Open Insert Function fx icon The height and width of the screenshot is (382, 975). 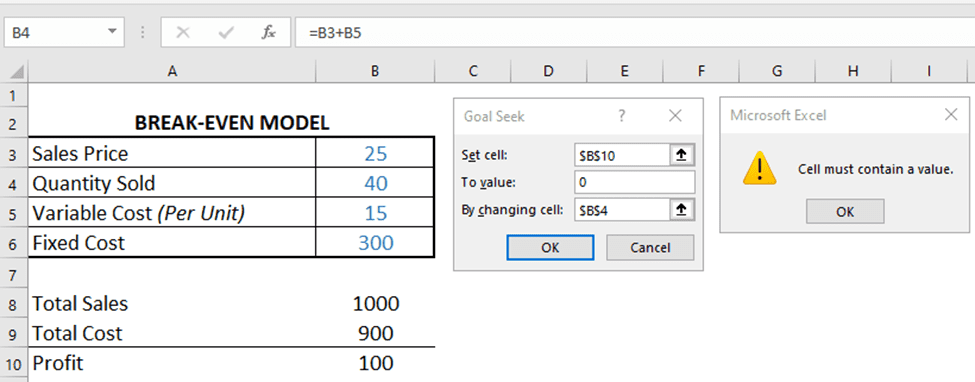269,32
